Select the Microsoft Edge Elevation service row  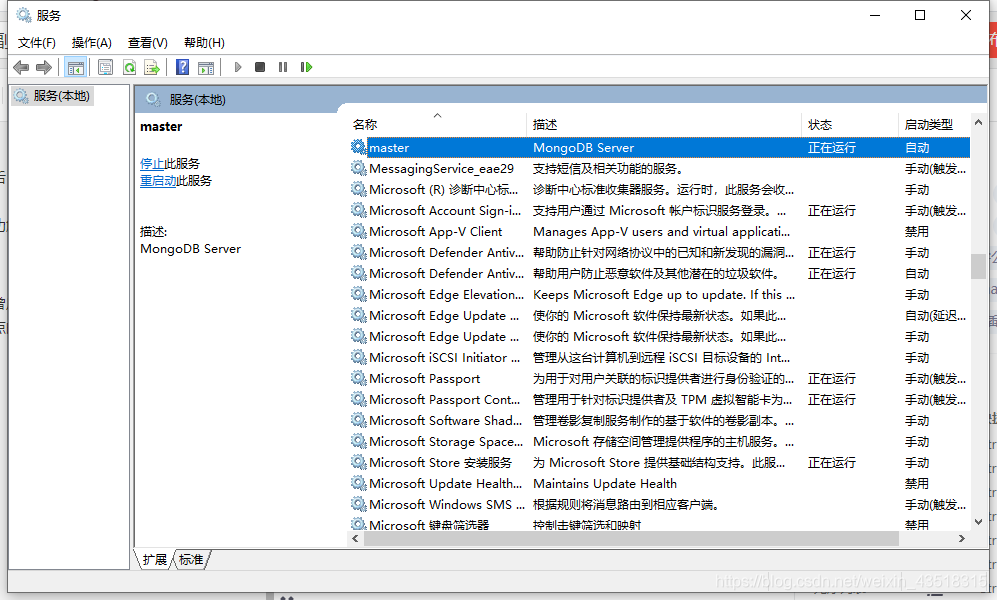660,294
